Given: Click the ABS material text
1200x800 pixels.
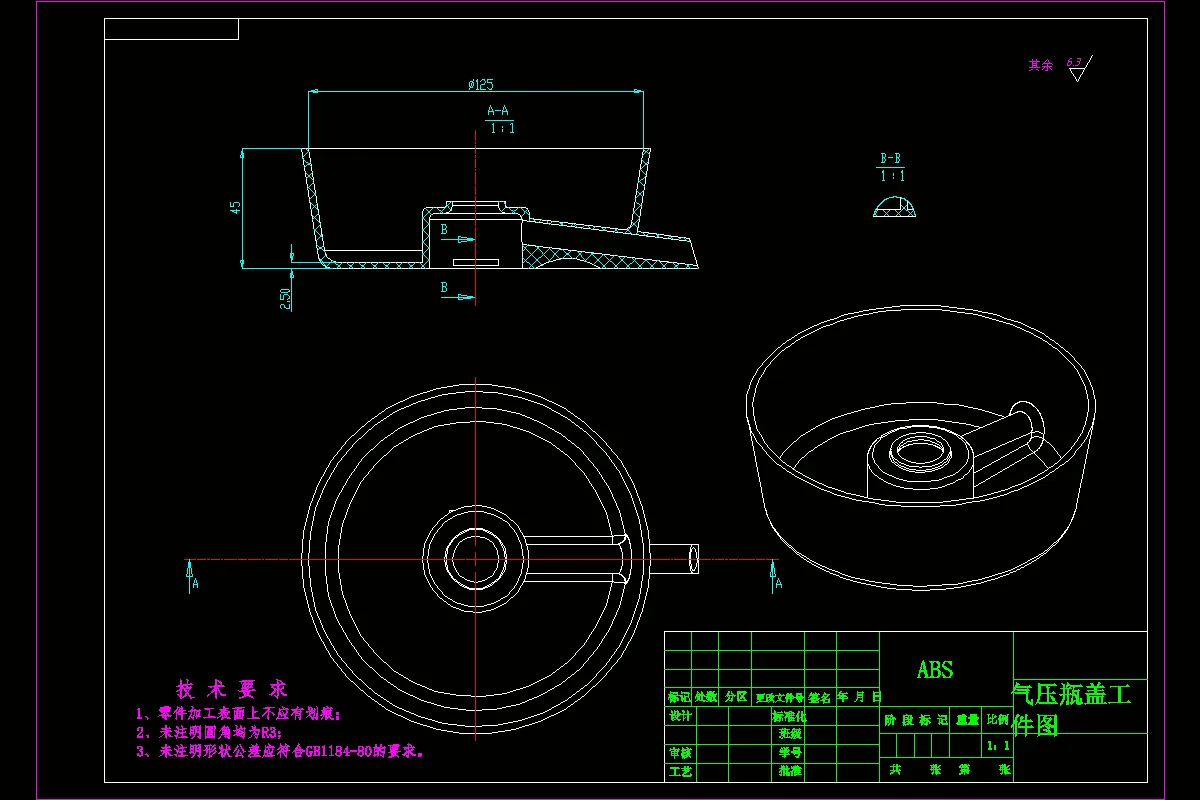Looking at the screenshot, I should [x=935, y=670].
